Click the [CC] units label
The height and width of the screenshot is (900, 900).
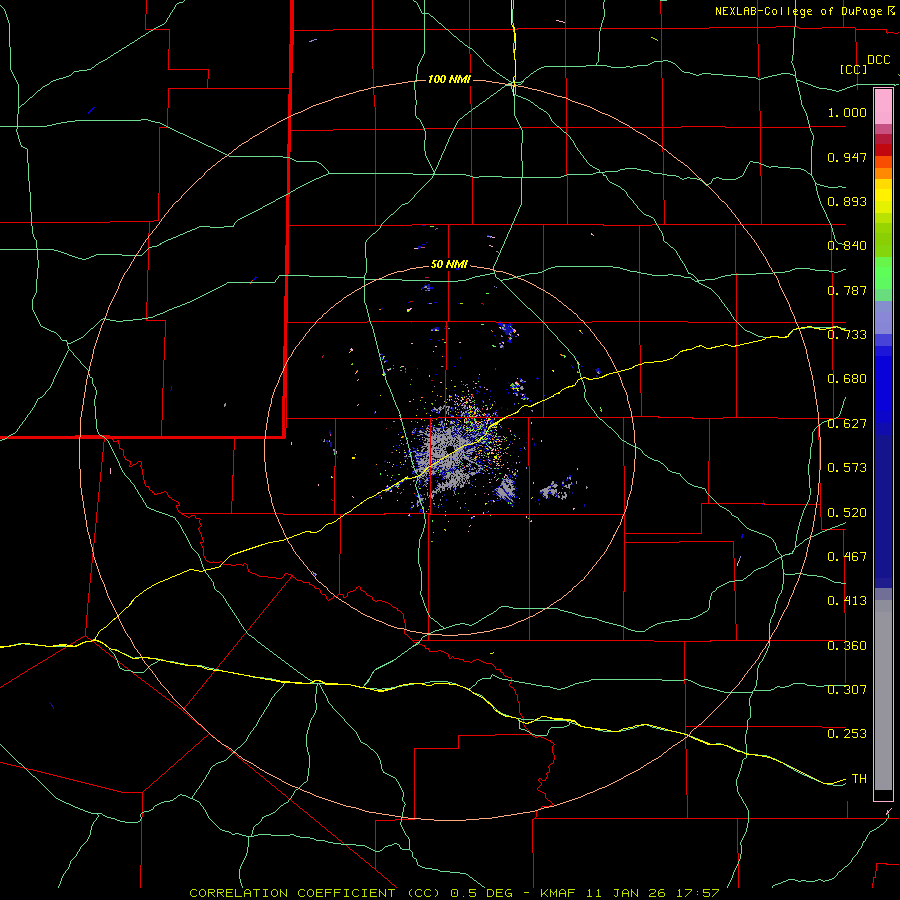(x=854, y=69)
